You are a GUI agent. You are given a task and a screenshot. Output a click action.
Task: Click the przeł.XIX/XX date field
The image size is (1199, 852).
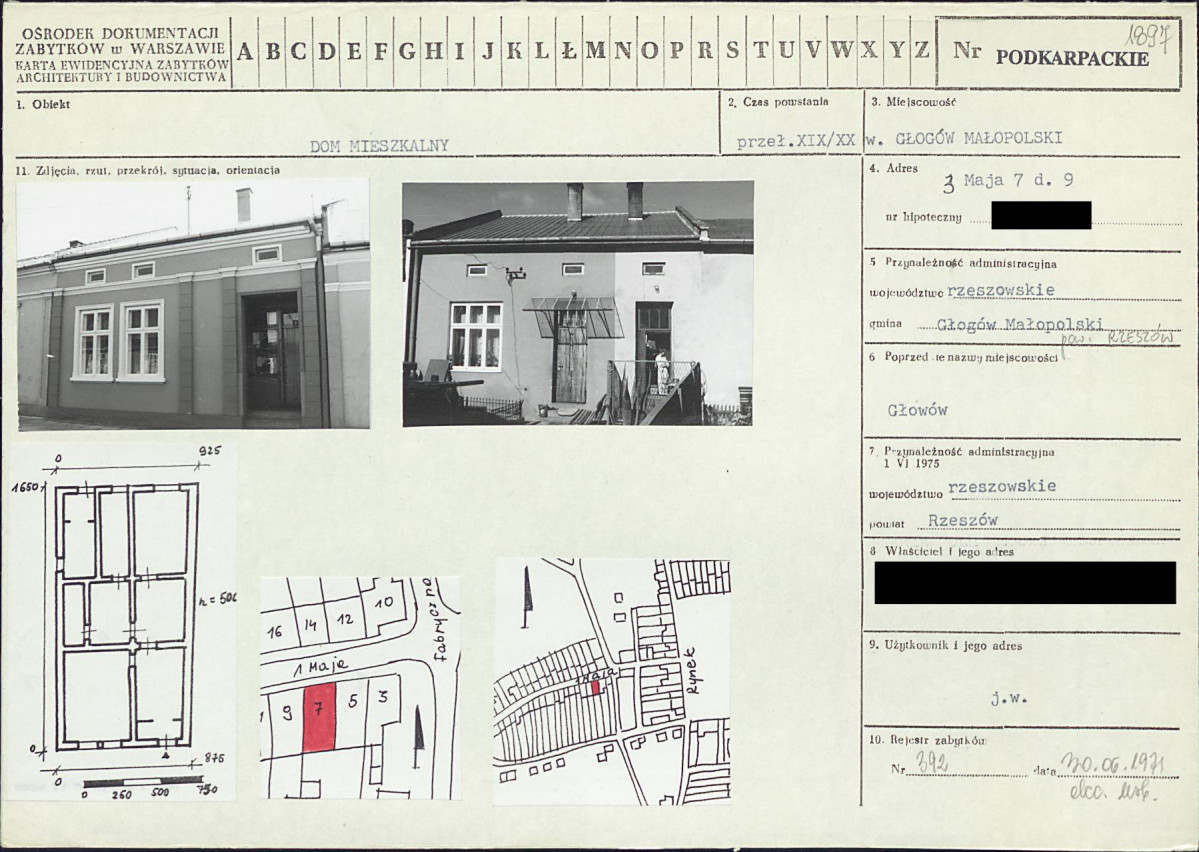[x=795, y=141]
